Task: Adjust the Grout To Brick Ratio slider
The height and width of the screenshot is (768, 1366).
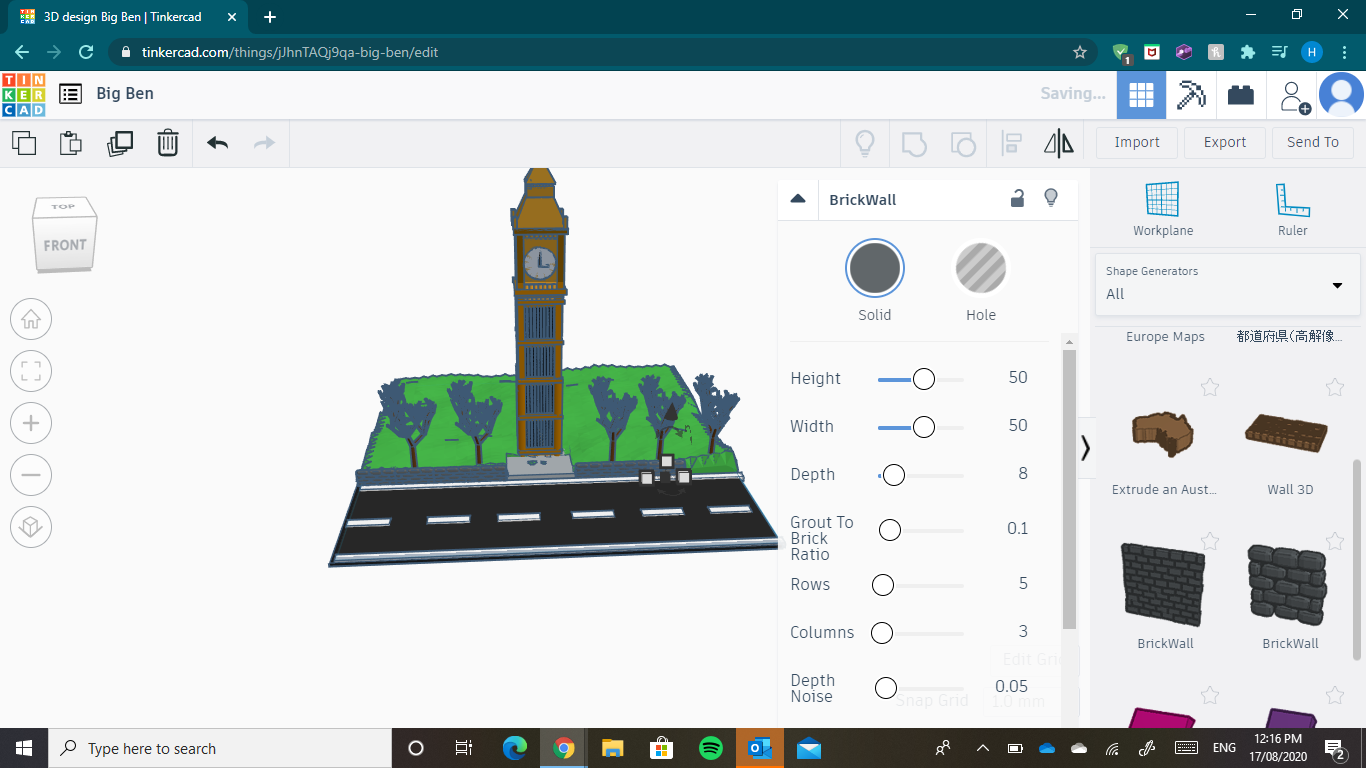Action: (x=889, y=530)
